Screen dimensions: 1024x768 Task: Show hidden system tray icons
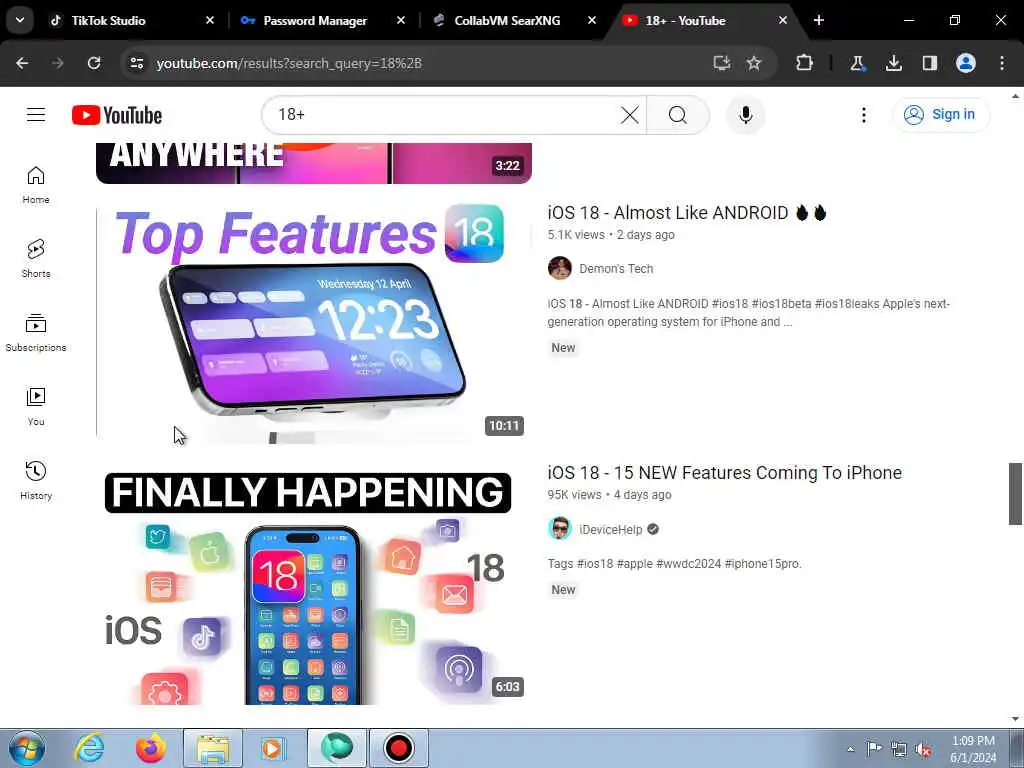[x=850, y=750]
